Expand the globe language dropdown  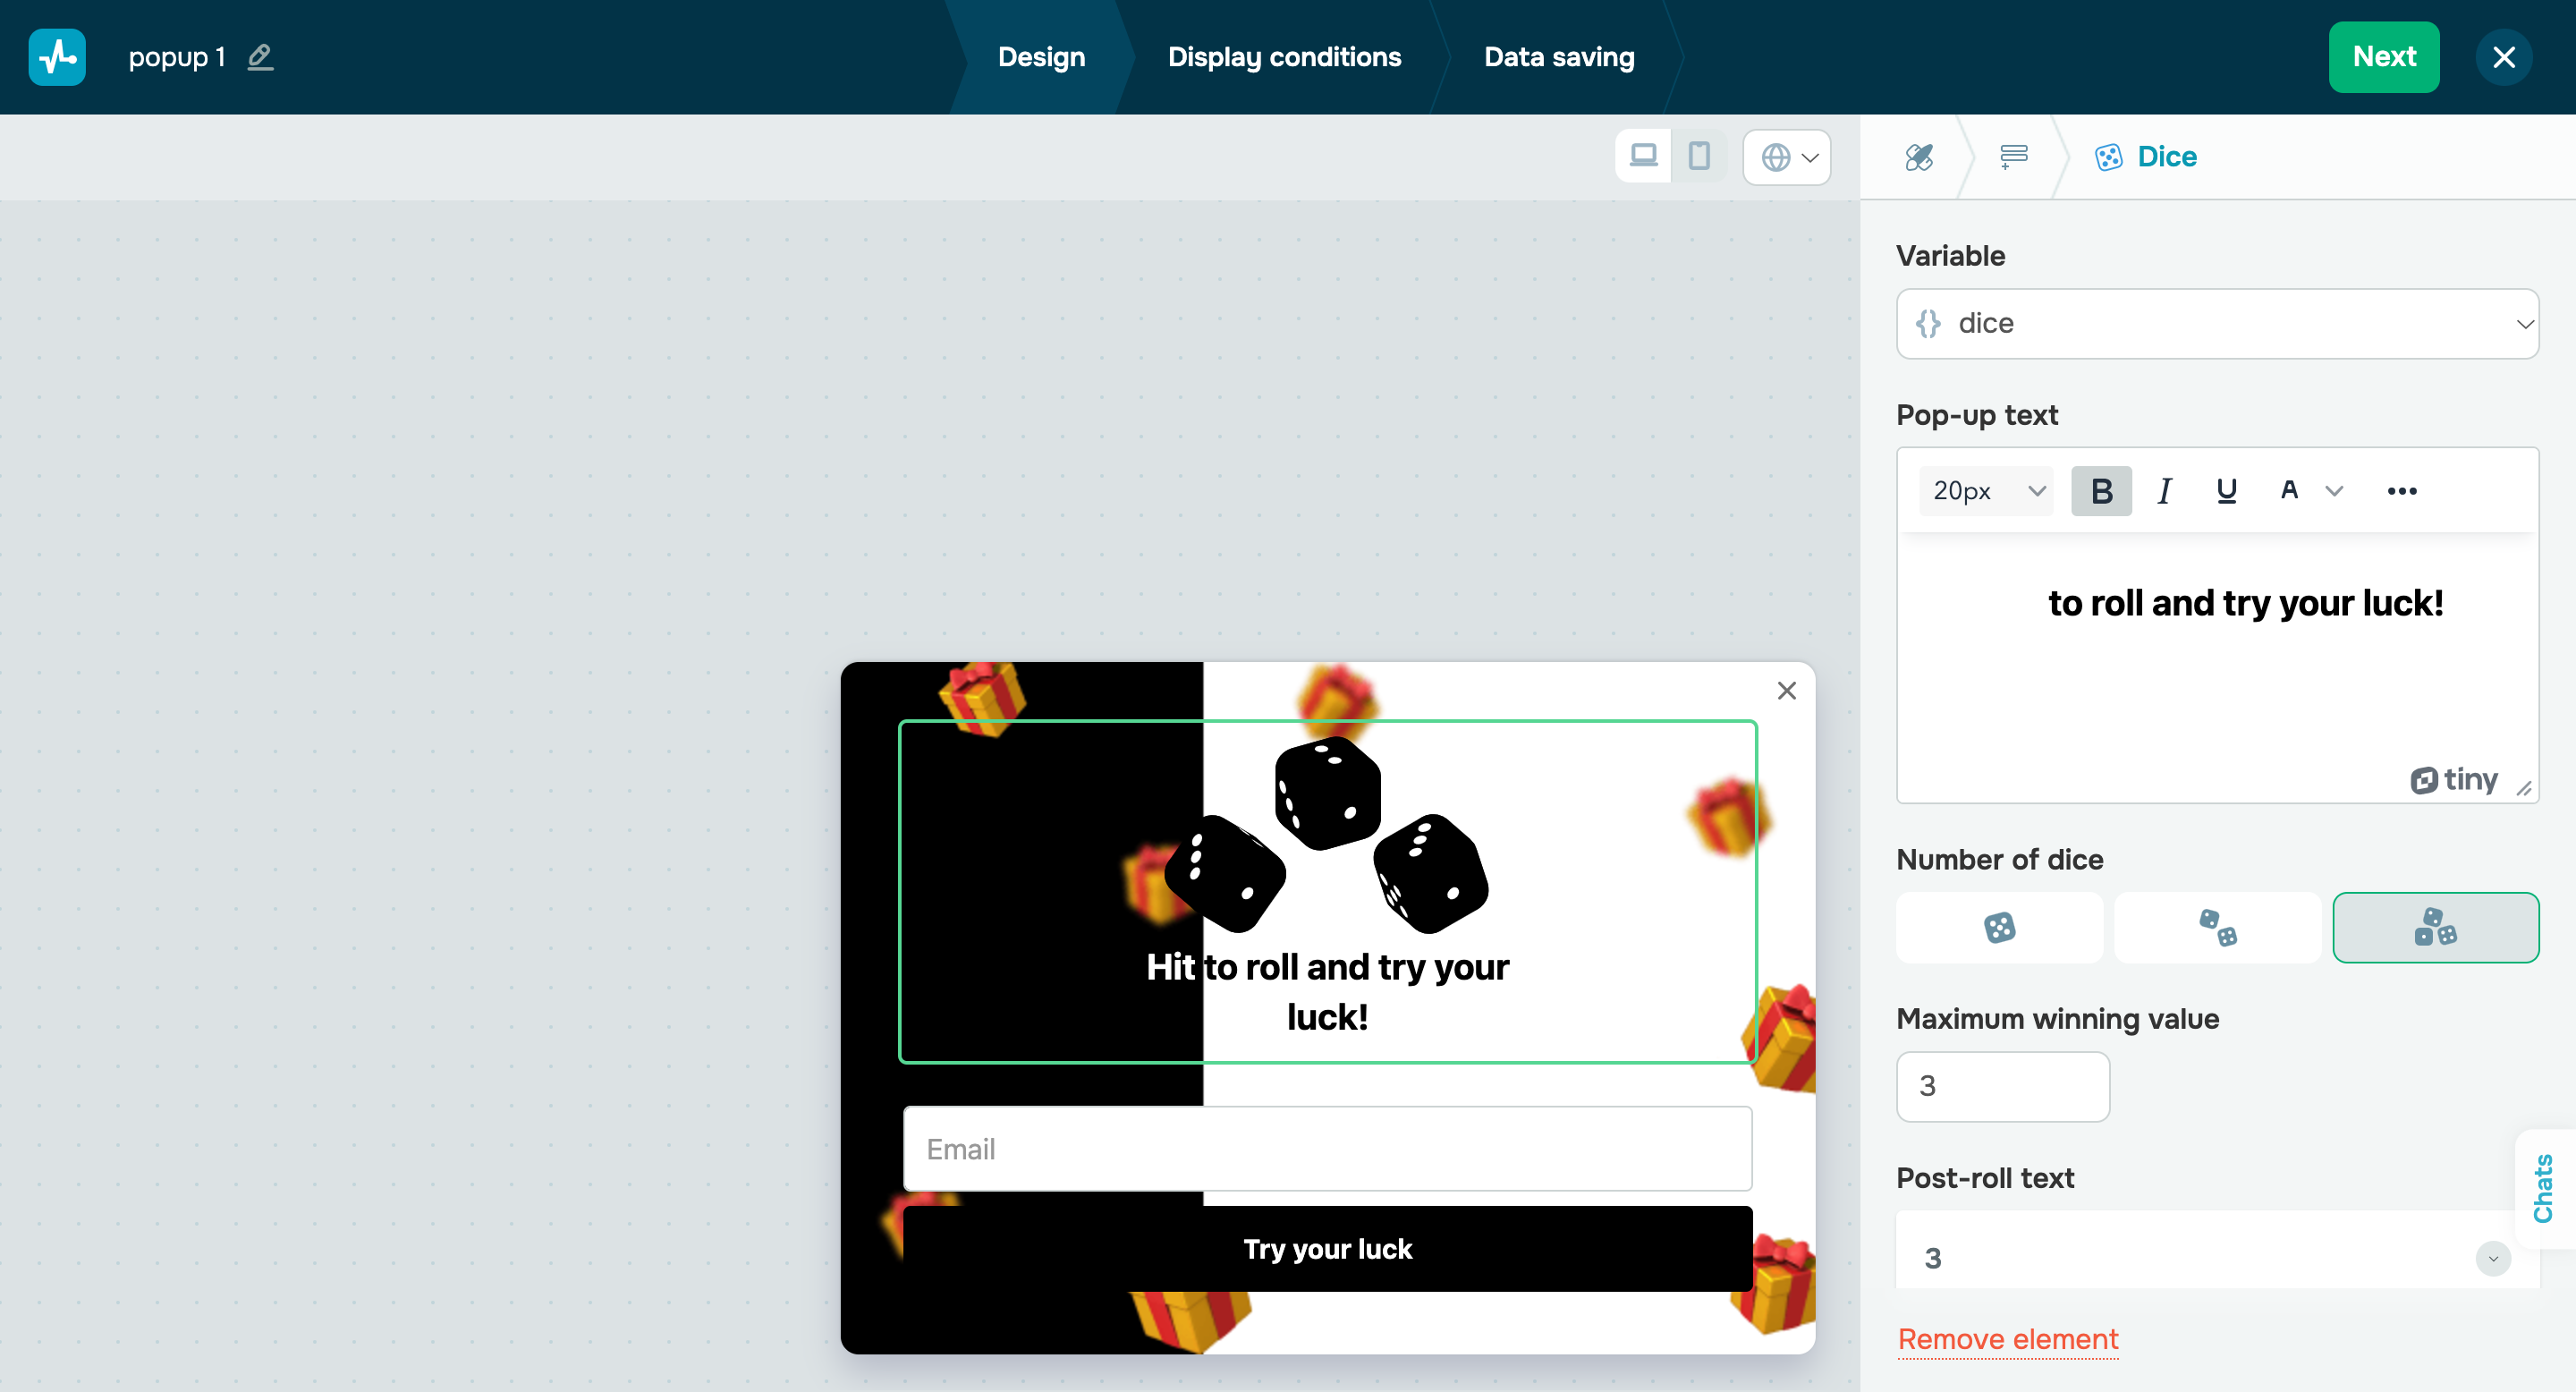pyautogui.click(x=1787, y=157)
